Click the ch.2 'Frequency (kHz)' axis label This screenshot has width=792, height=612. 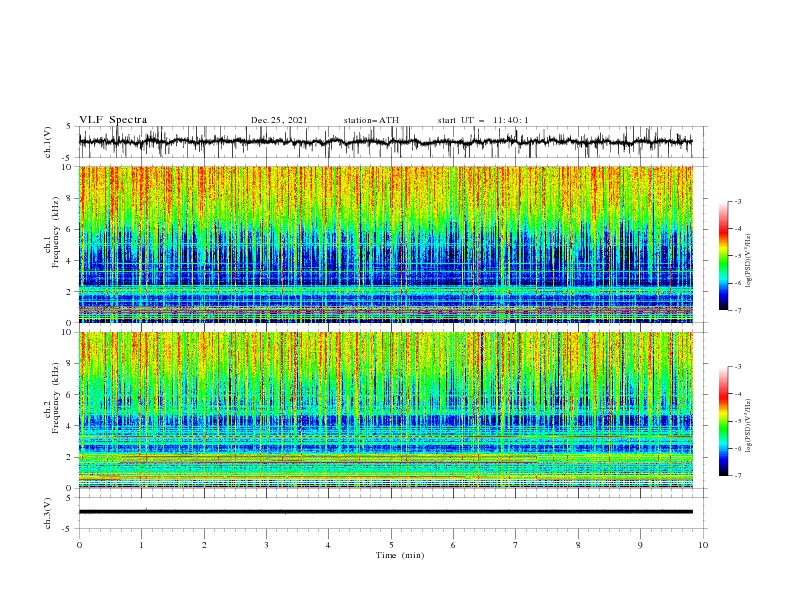56,398
